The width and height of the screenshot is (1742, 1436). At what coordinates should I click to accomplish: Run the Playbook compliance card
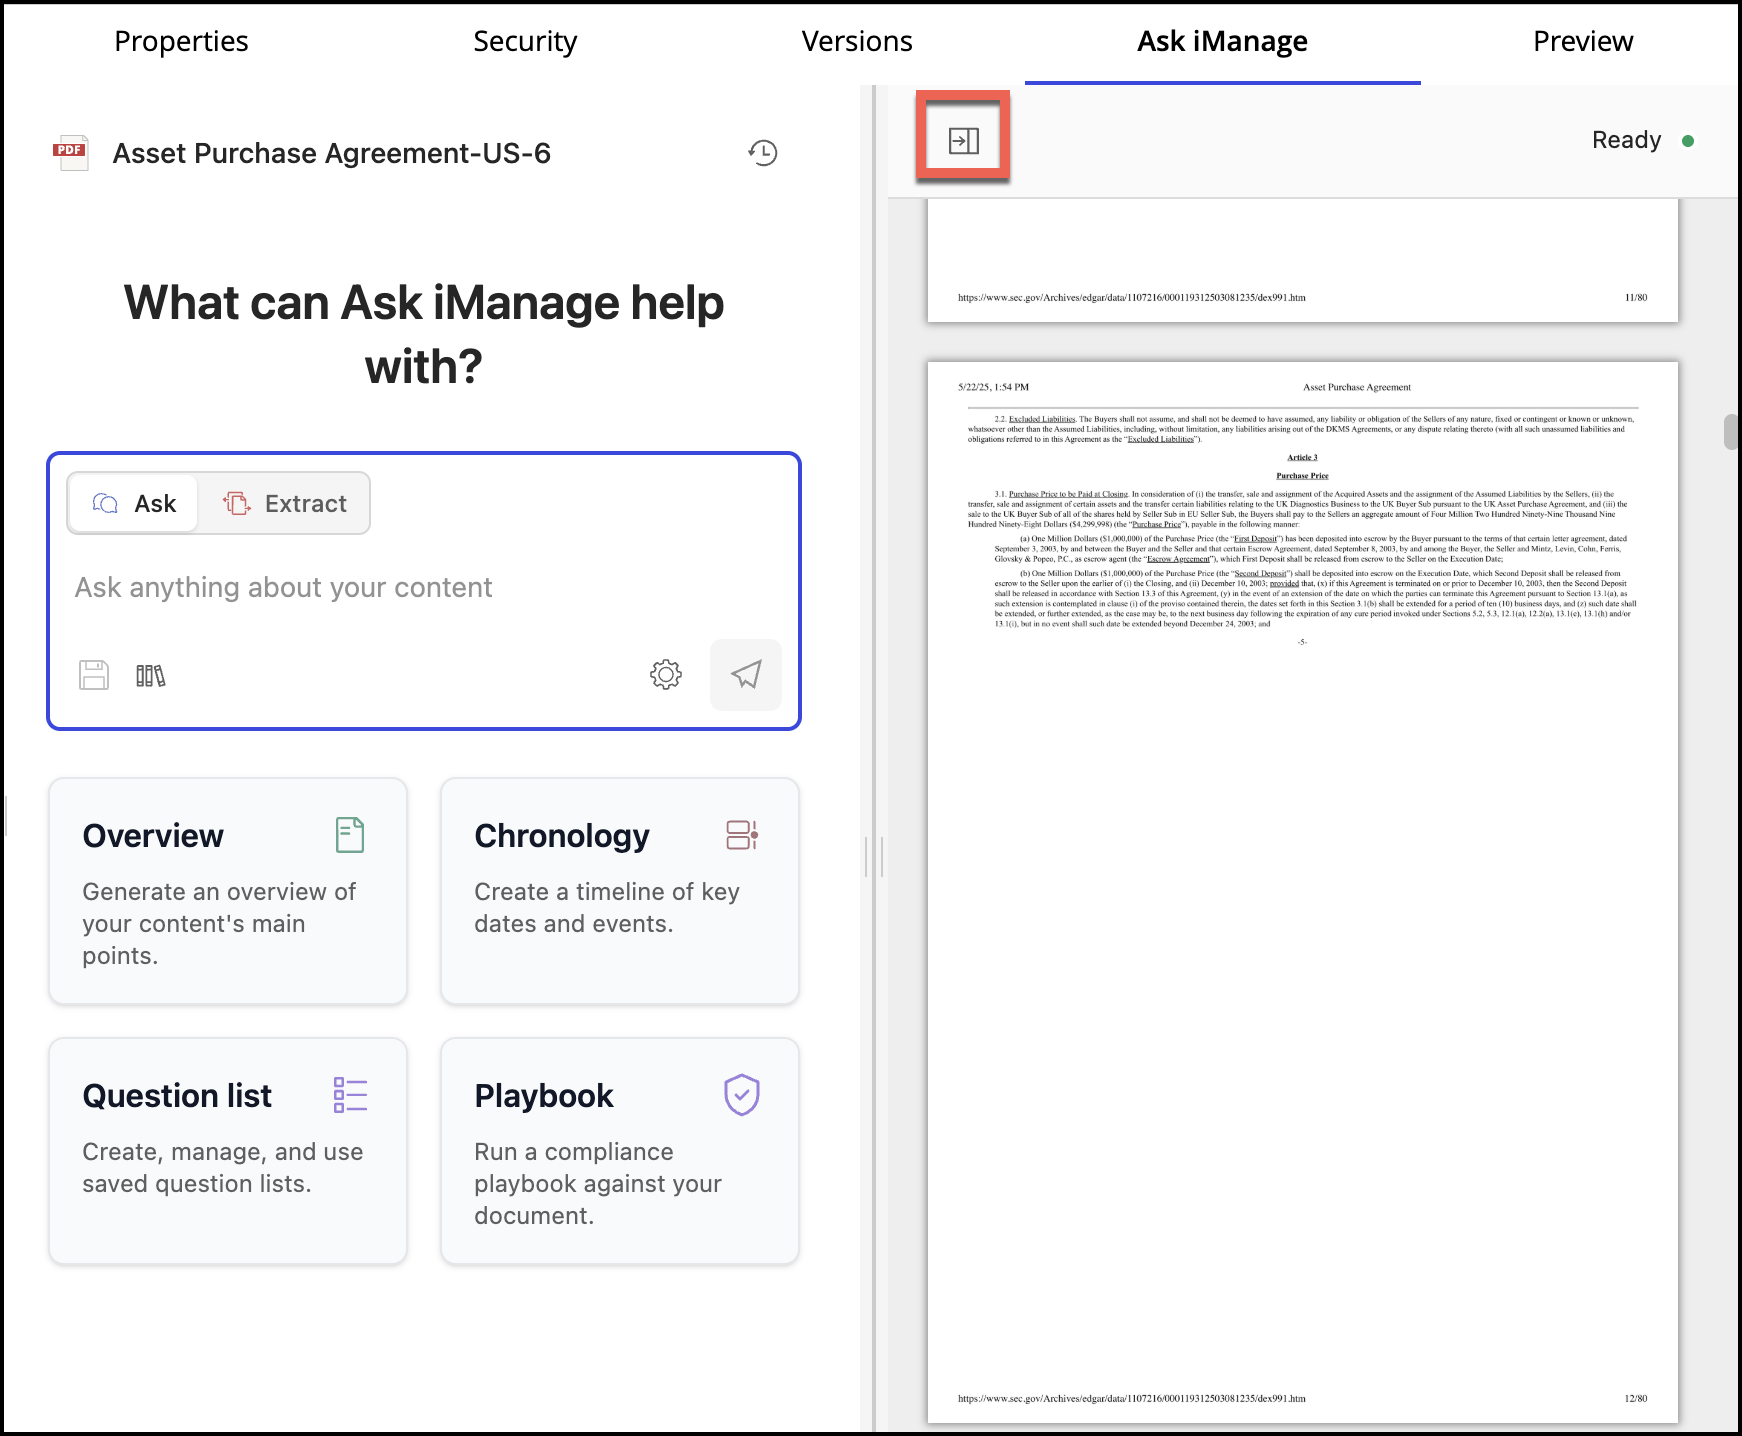point(620,1151)
